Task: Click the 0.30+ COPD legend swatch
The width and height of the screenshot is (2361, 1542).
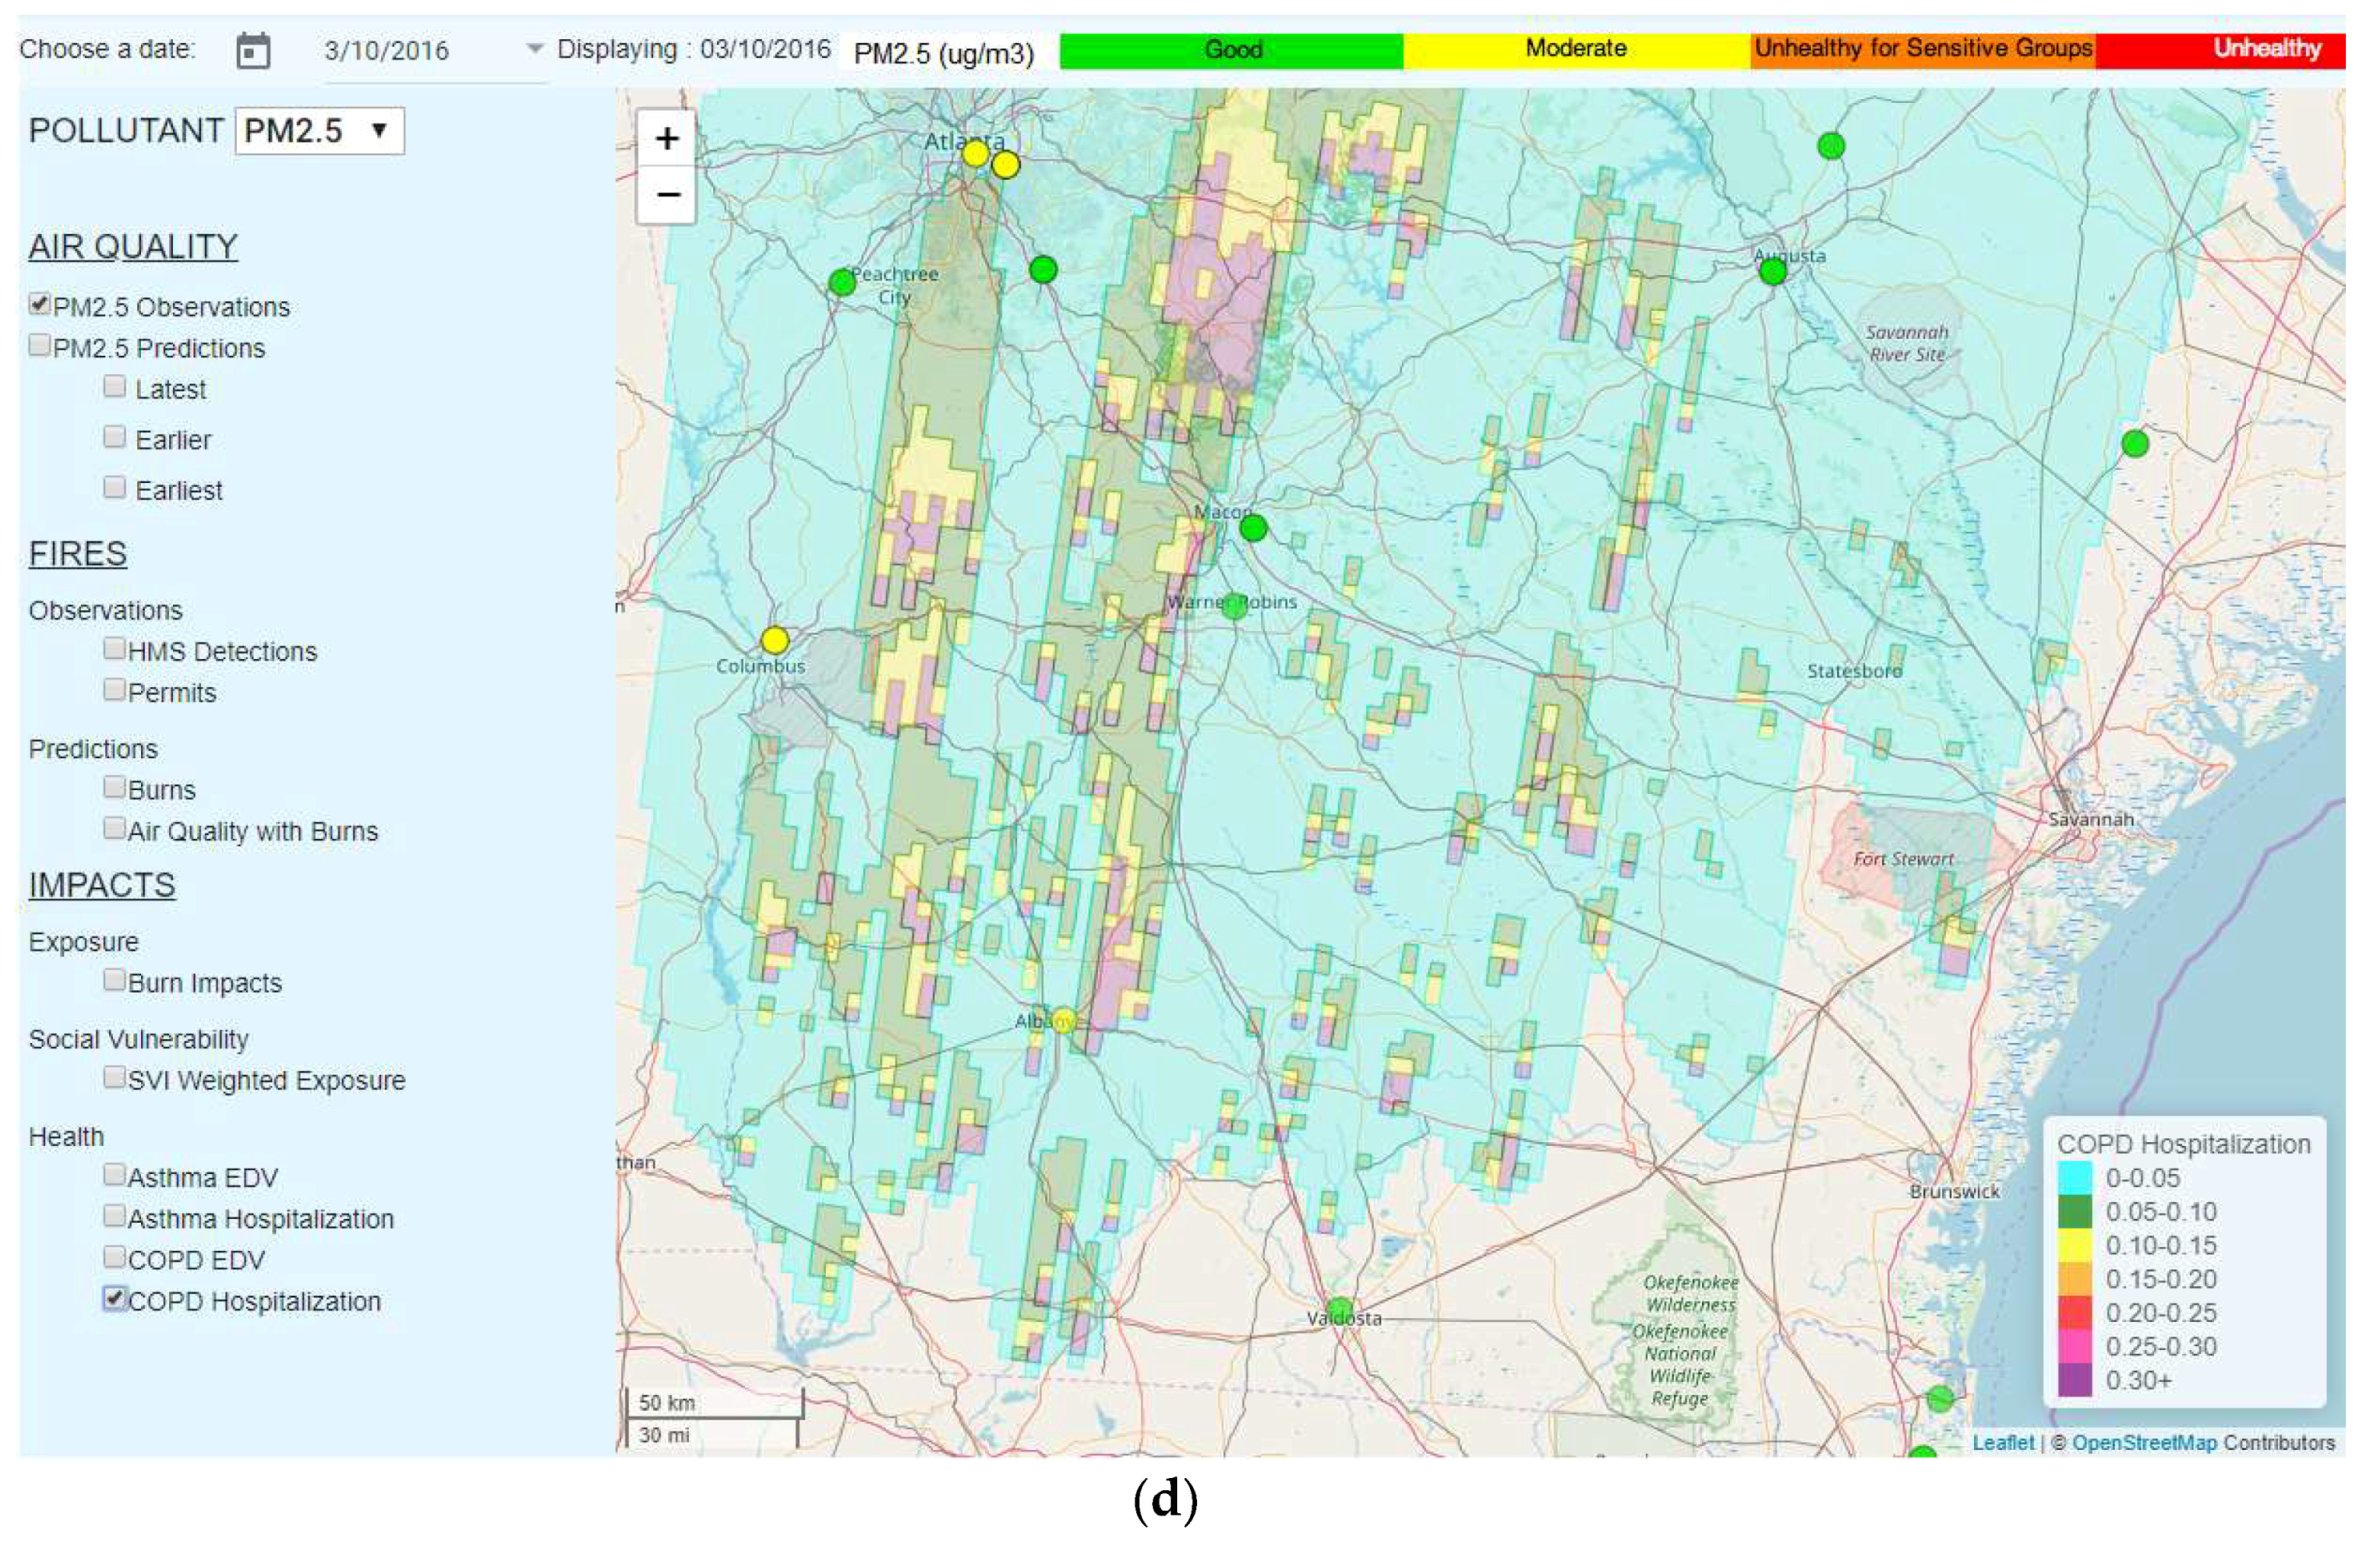Action: pyautogui.click(x=2074, y=1379)
